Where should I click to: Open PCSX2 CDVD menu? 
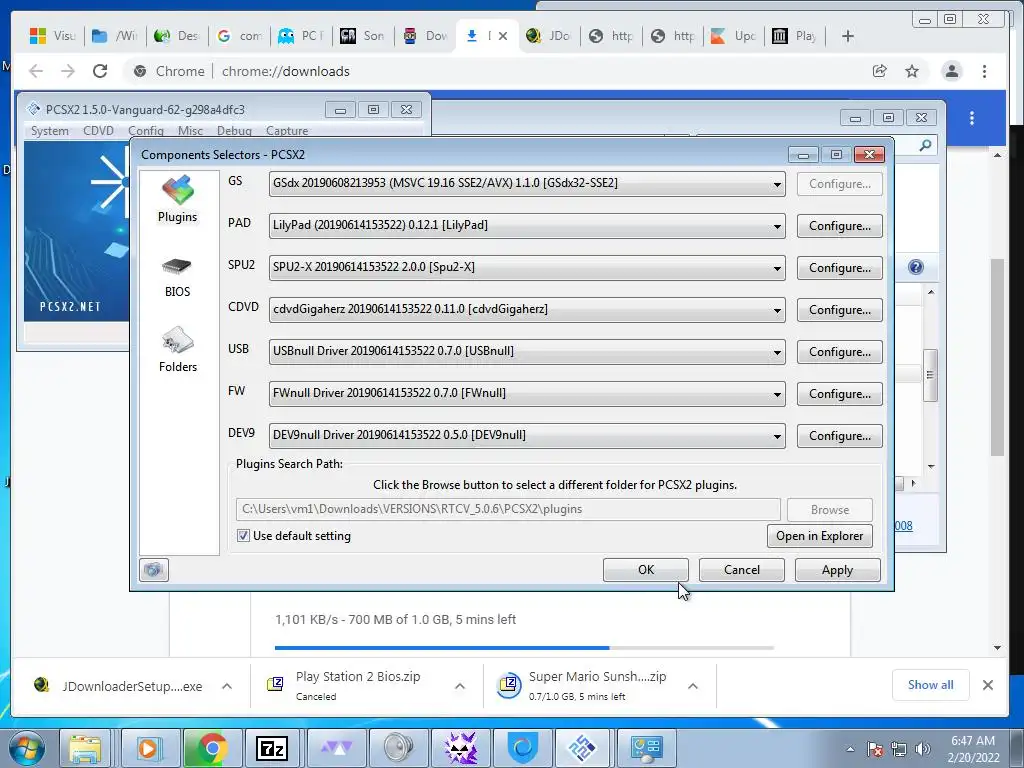pos(99,131)
